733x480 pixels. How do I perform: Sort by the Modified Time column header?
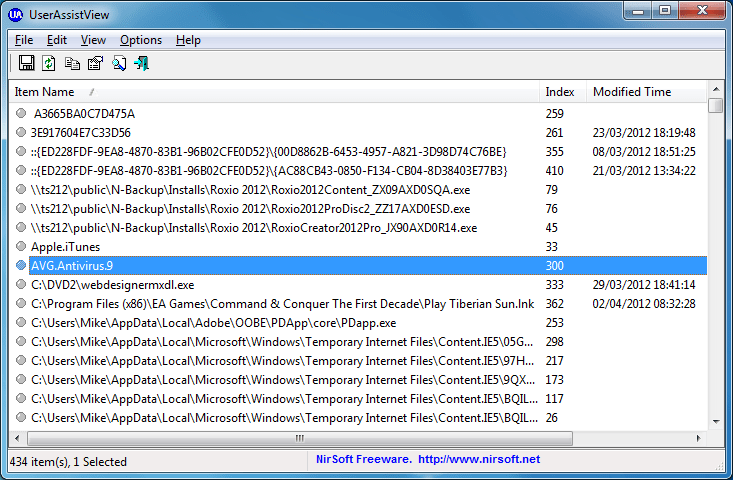(x=647, y=92)
